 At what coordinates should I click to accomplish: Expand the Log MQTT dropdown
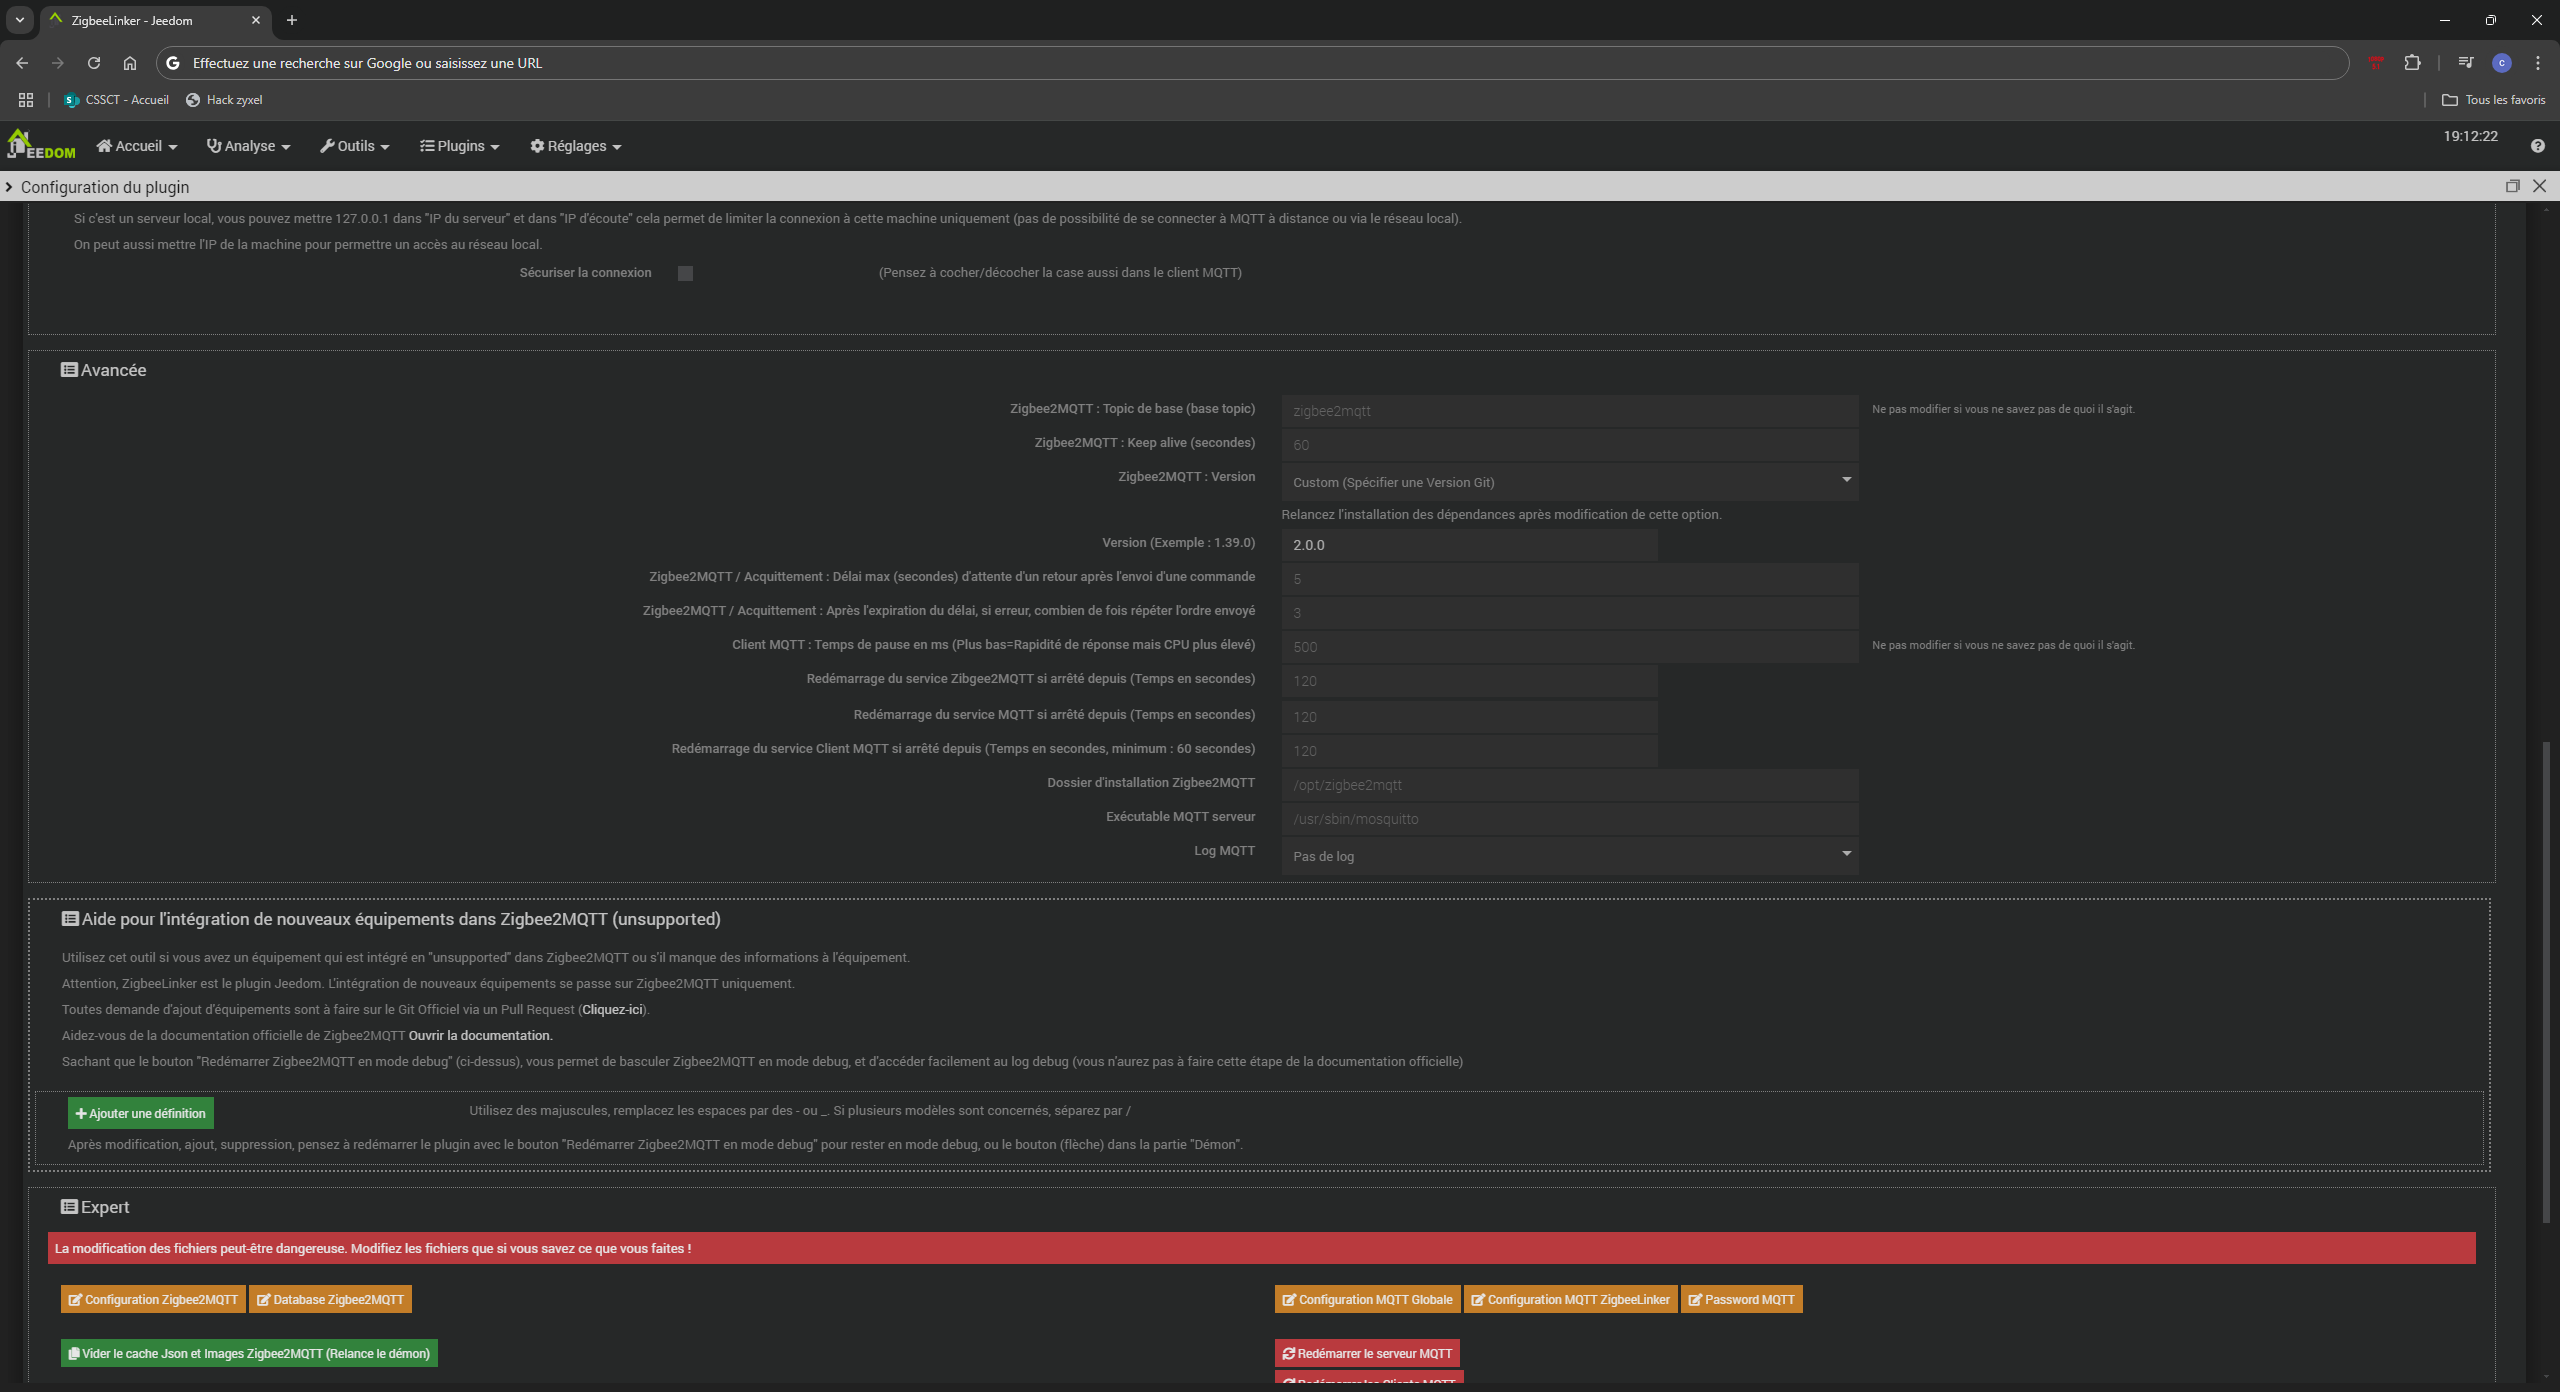click(1569, 856)
